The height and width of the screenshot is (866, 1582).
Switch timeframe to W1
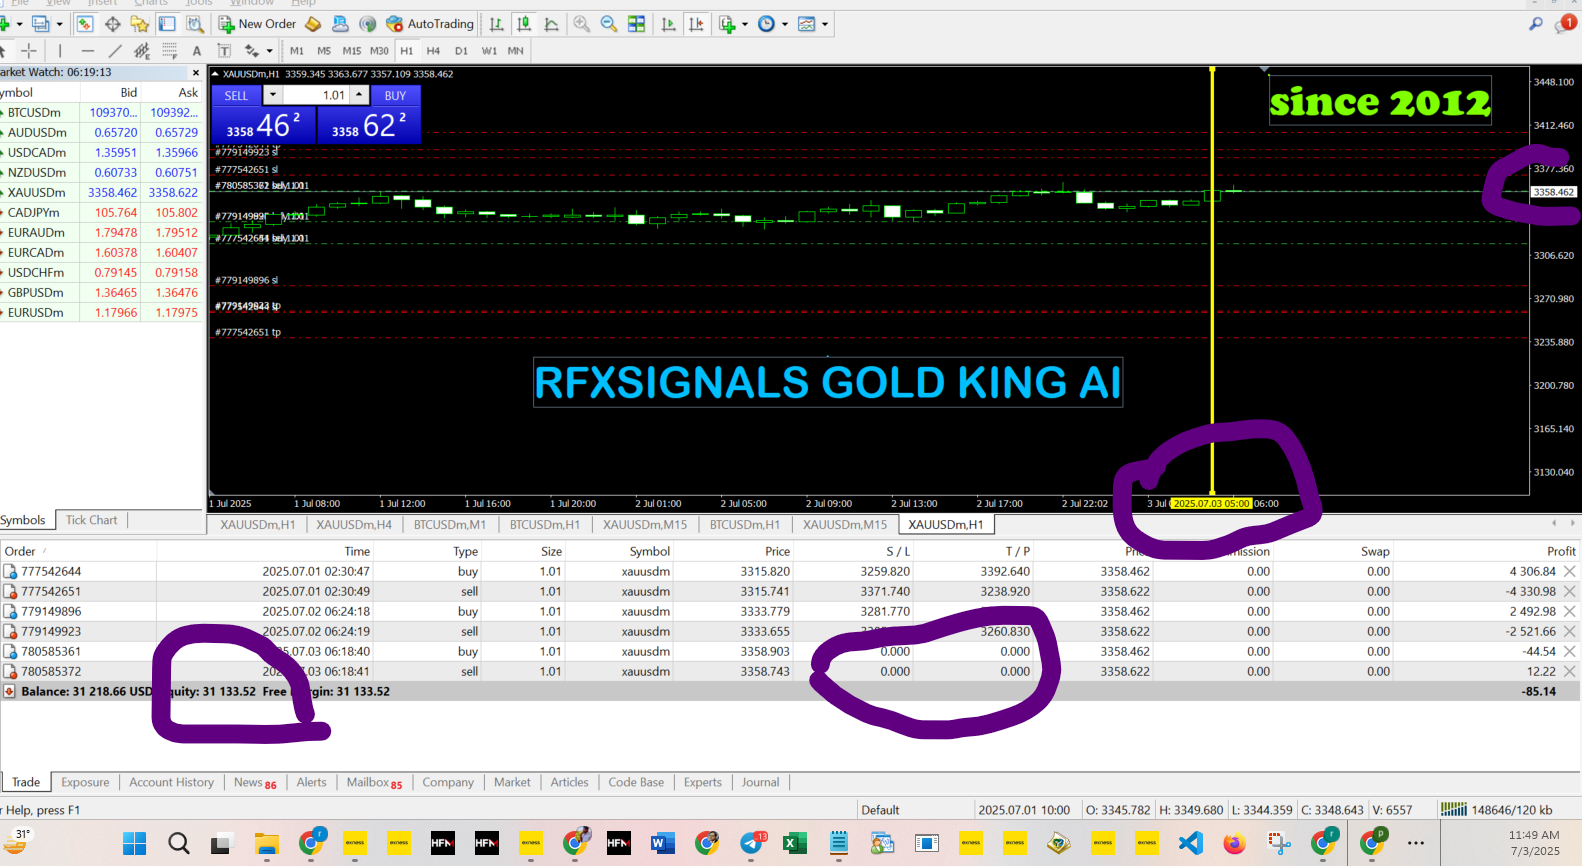[x=489, y=51]
